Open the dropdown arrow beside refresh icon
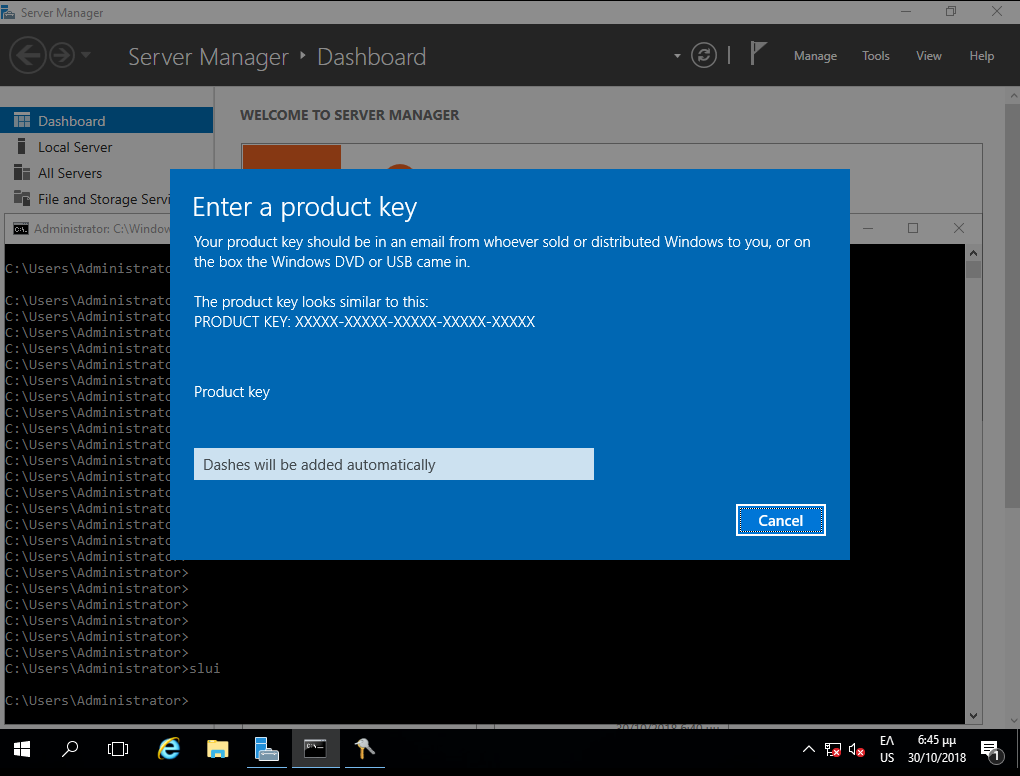1020x776 pixels. [677, 56]
